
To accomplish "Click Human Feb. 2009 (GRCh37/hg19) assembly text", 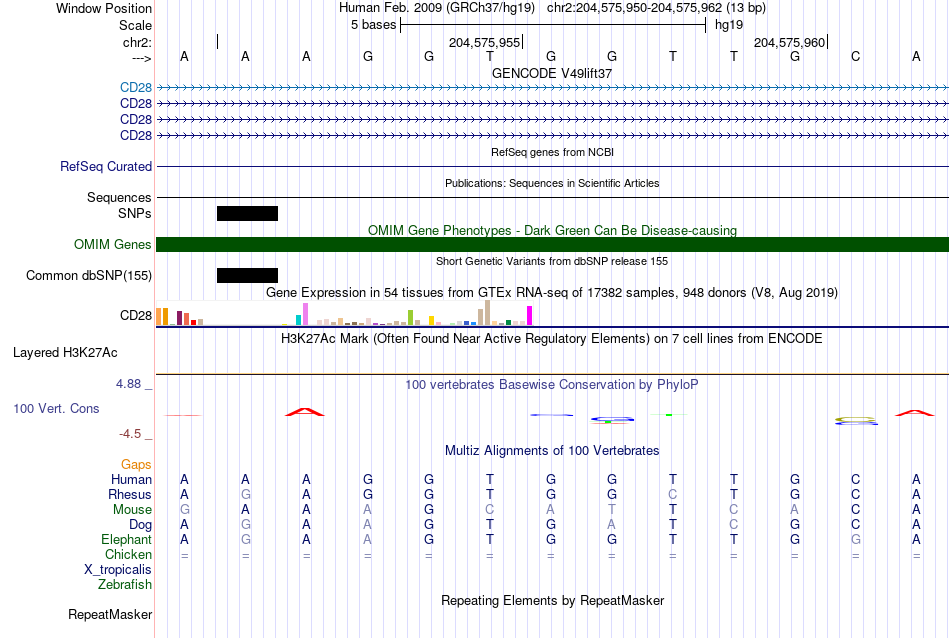I will pos(437,8).
